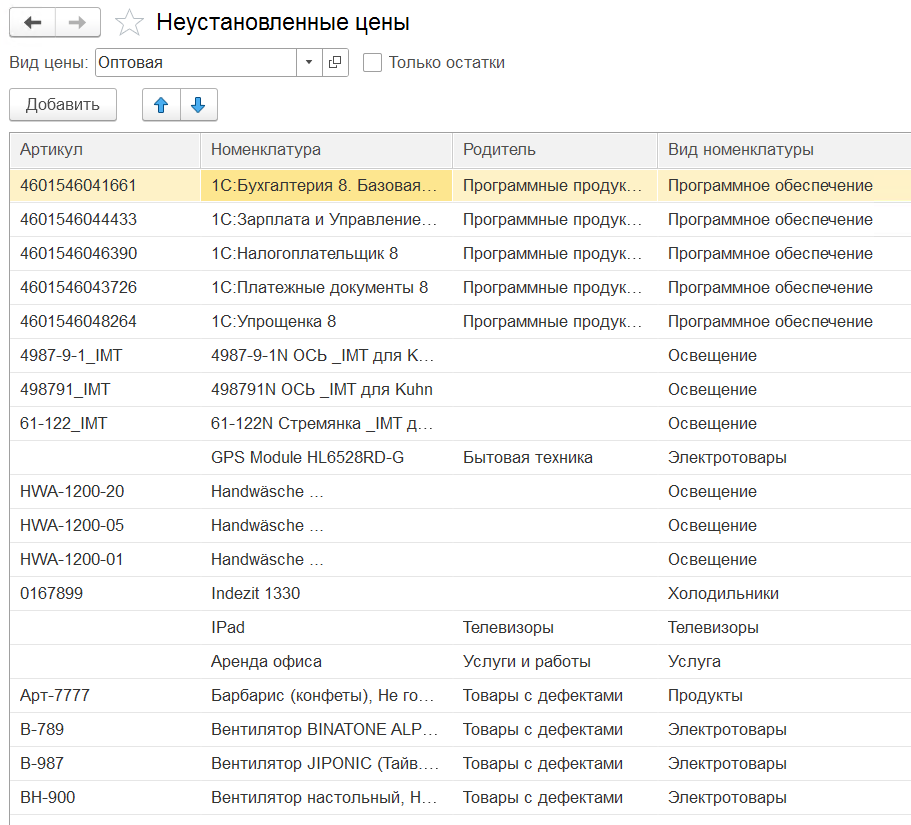The width and height of the screenshot is (911, 825).
Task: Select cell 1С:Бухгалтерия 8. Базовая
Action: pyautogui.click(x=326, y=185)
